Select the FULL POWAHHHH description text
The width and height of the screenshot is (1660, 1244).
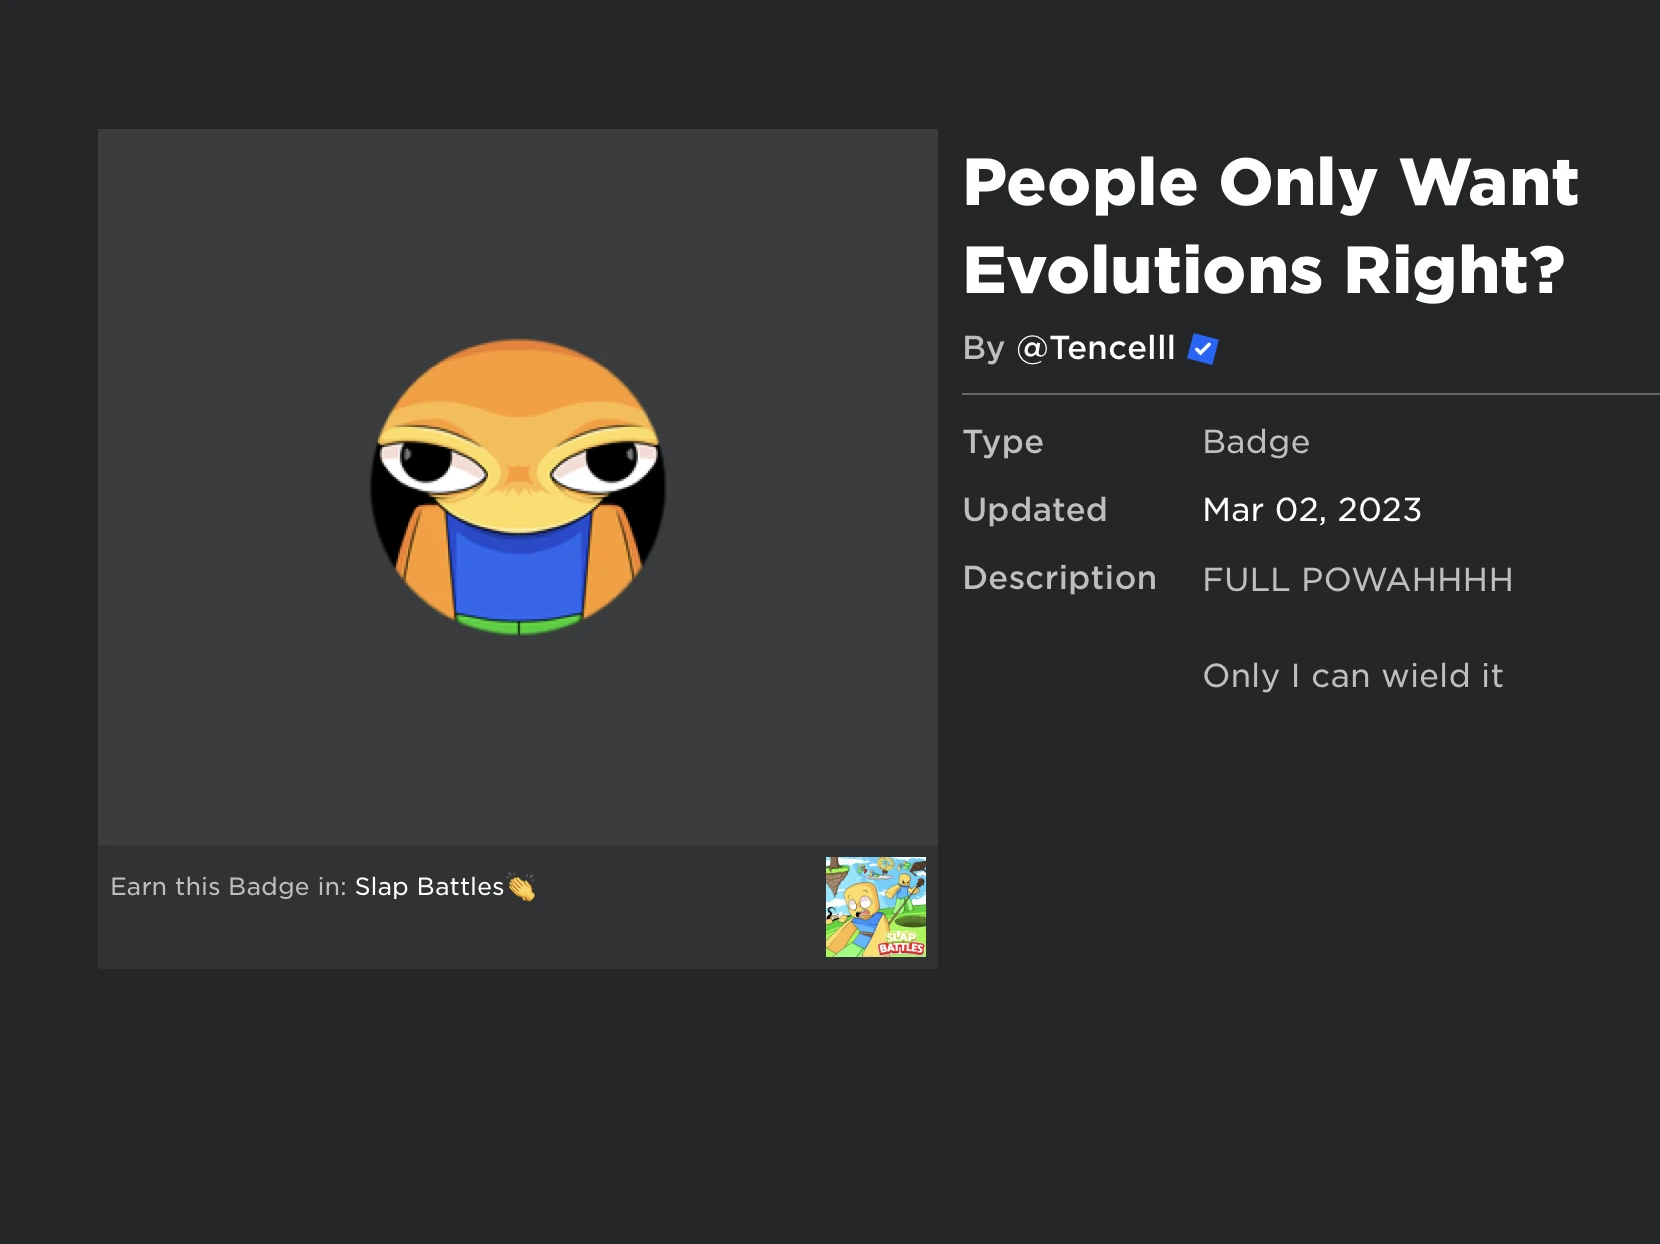pos(1357,580)
